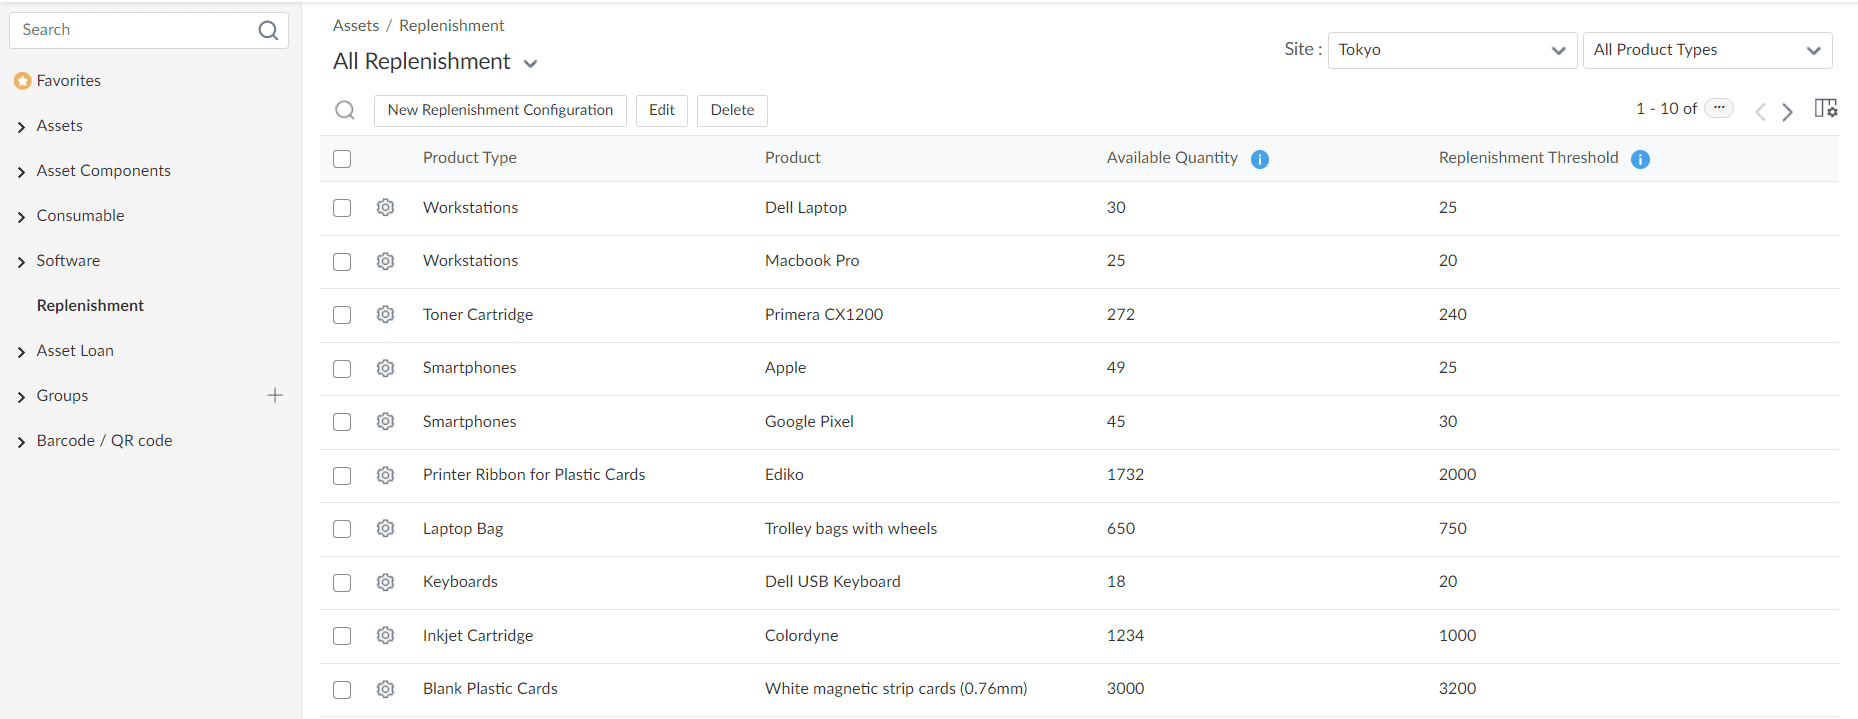The height and width of the screenshot is (719, 1858).
Task: Open the Replenishment sidebar item
Action: point(90,306)
